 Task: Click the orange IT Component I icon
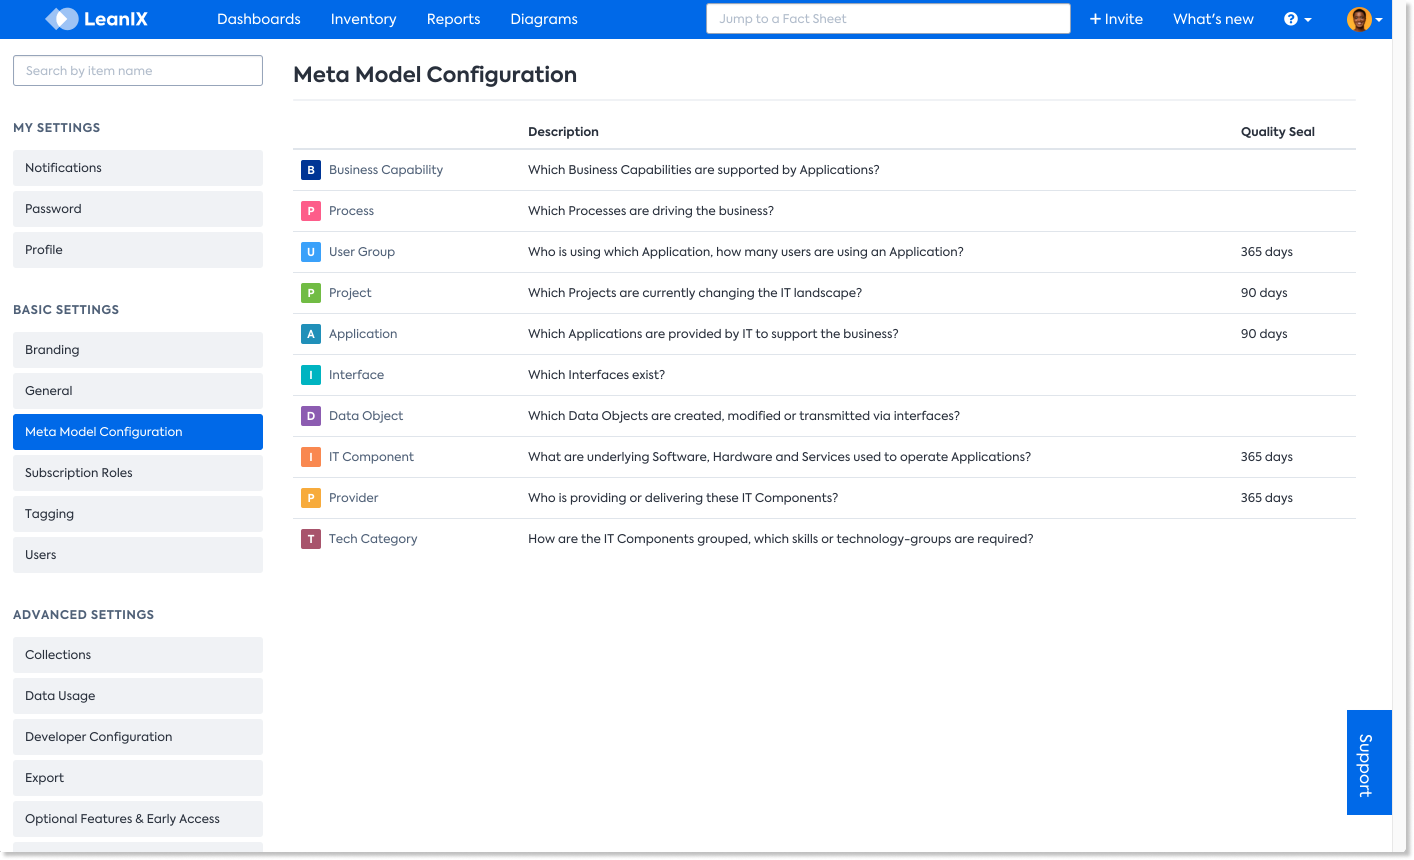pyautogui.click(x=311, y=457)
